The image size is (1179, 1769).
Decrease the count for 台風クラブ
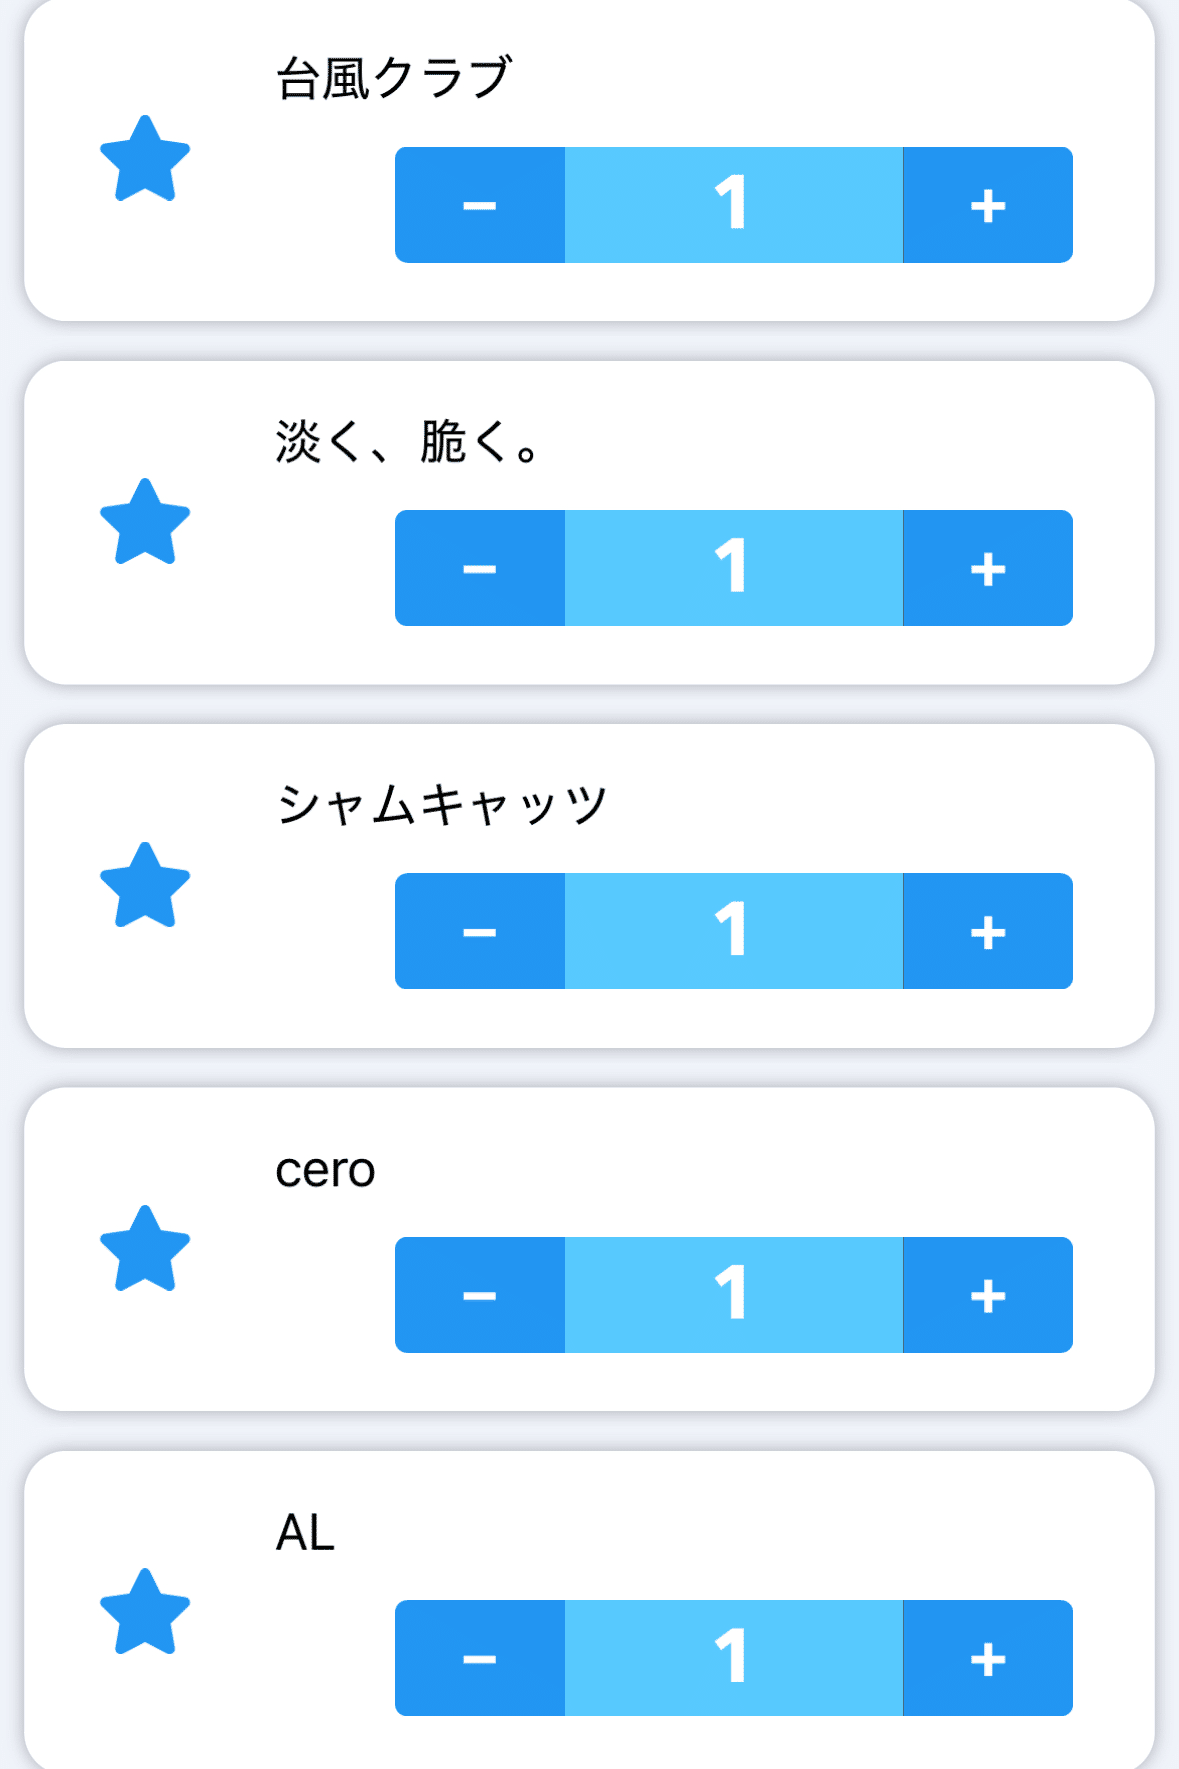[x=480, y=205]
